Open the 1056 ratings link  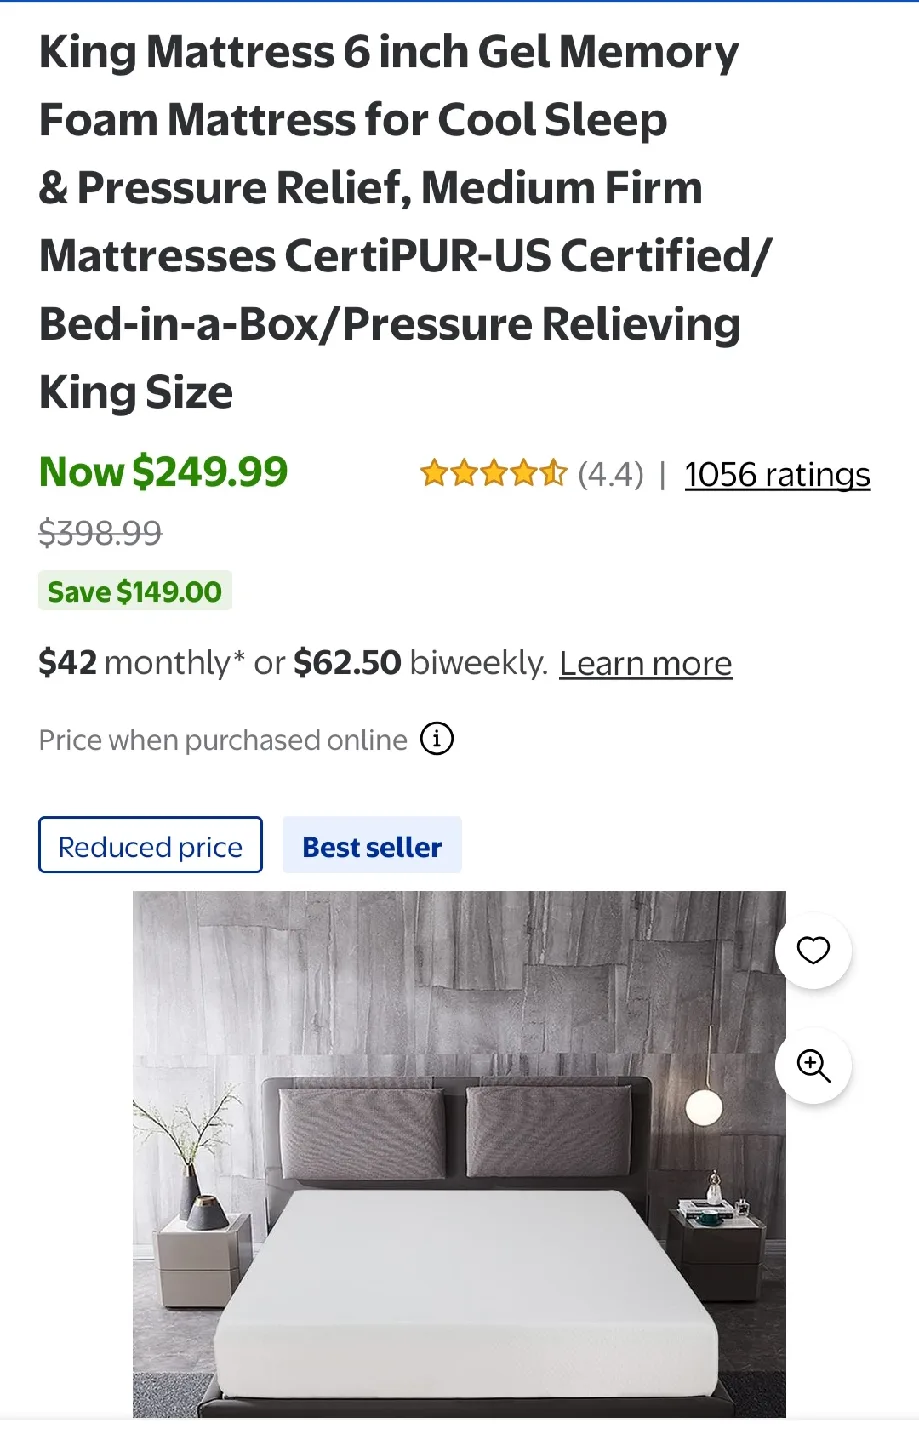[777, 474]
